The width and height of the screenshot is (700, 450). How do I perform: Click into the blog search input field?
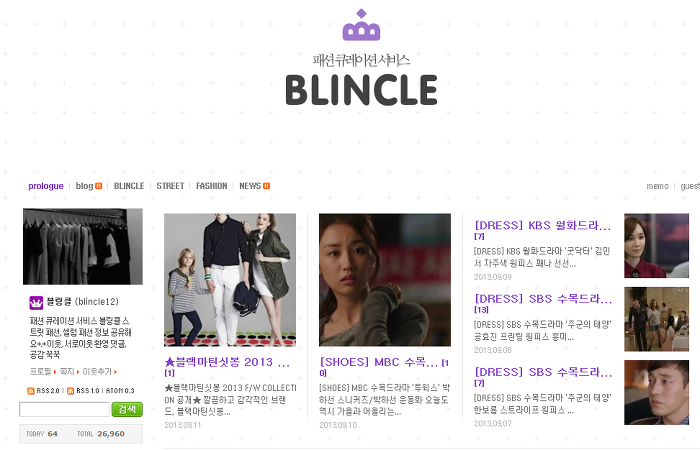coord(64,409)
